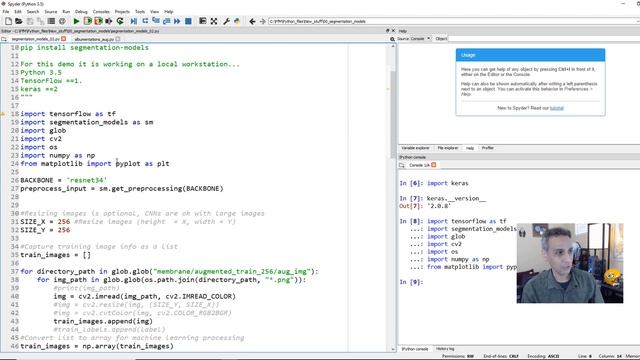Continue execution until next breakpoint
Screen dimensions: 640x360
click(177, 21)
